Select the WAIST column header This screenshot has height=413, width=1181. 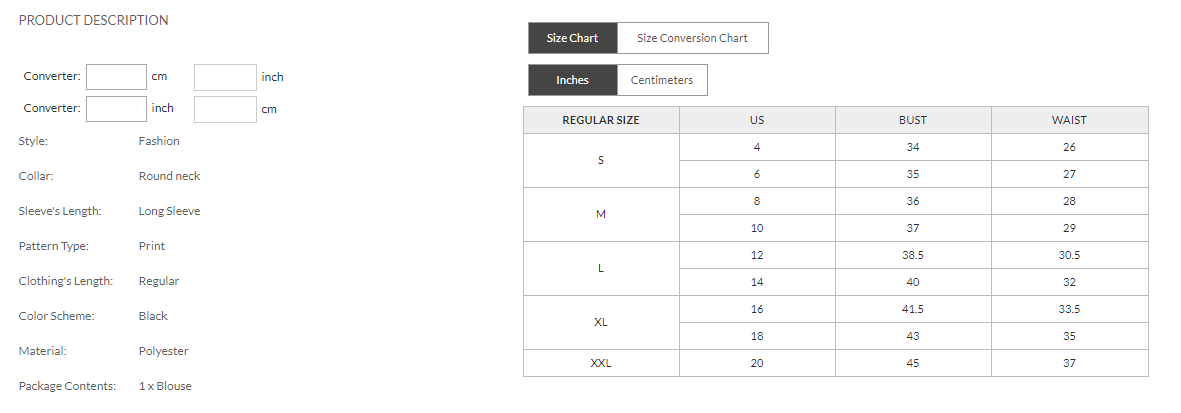(1069, 120)
